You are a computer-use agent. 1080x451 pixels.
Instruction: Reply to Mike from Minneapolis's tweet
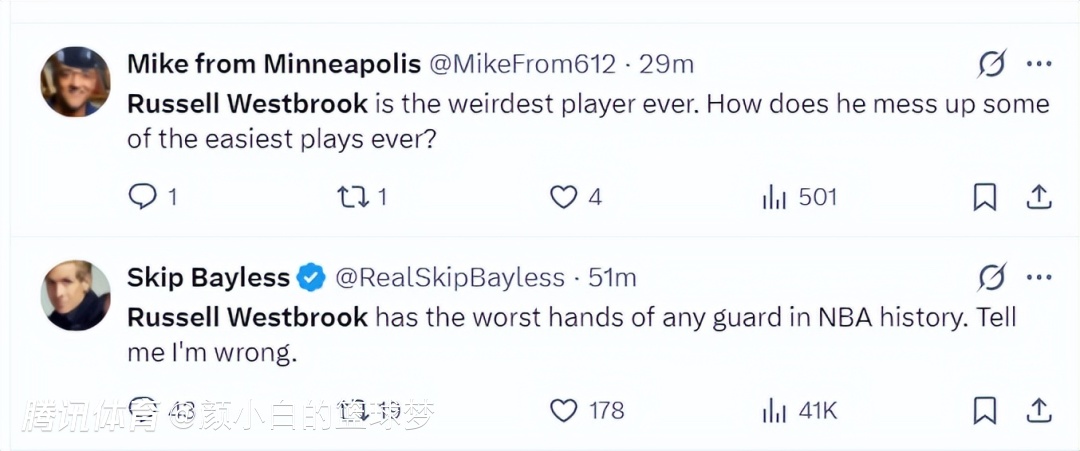[143, 197]
